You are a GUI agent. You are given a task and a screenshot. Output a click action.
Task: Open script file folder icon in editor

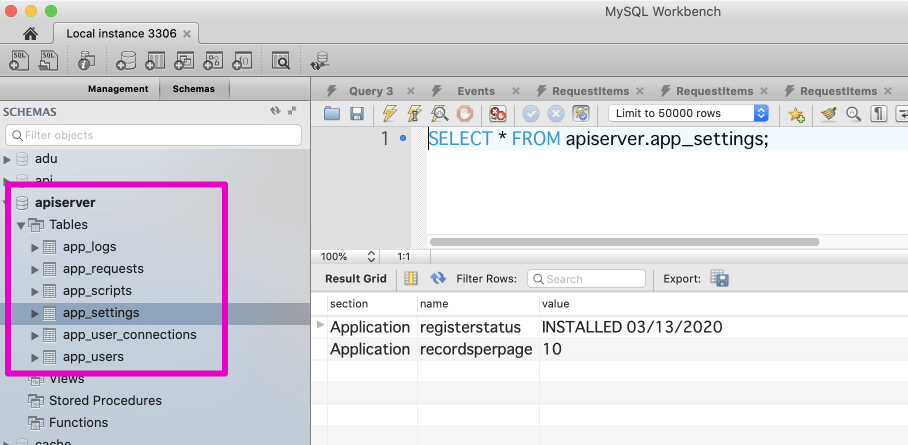(332, 113)
